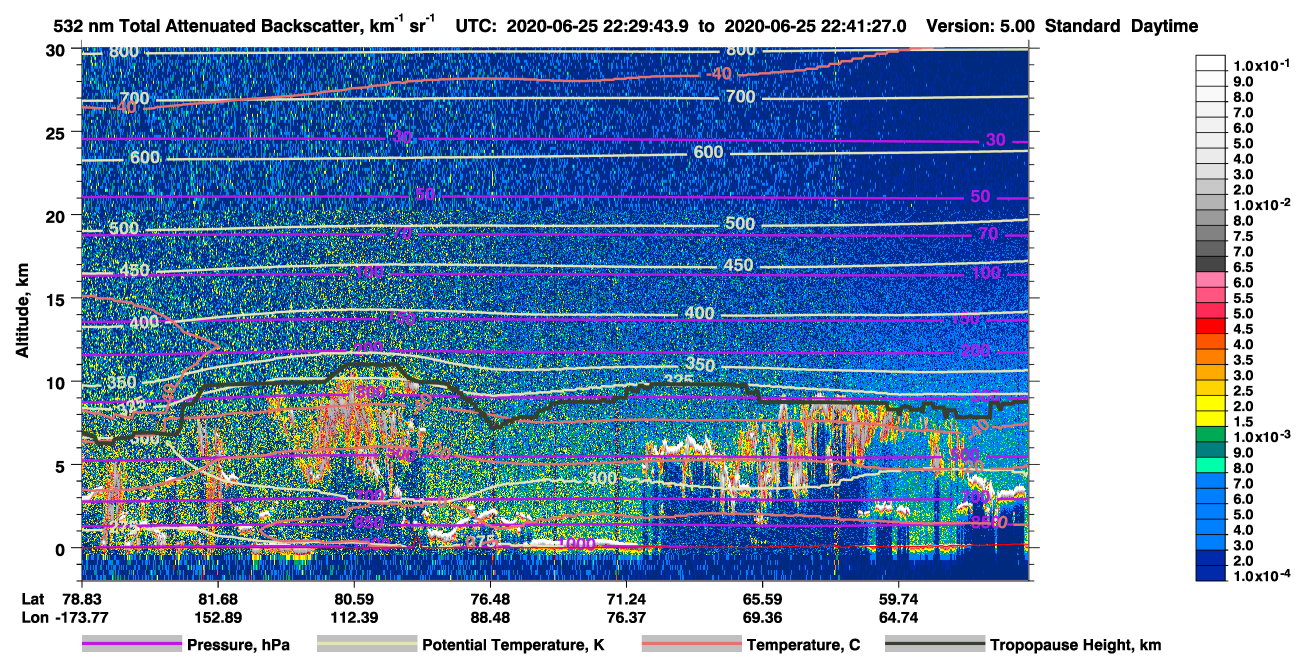
Task: Click the latitude value 76.48
Action: point(489,599)
